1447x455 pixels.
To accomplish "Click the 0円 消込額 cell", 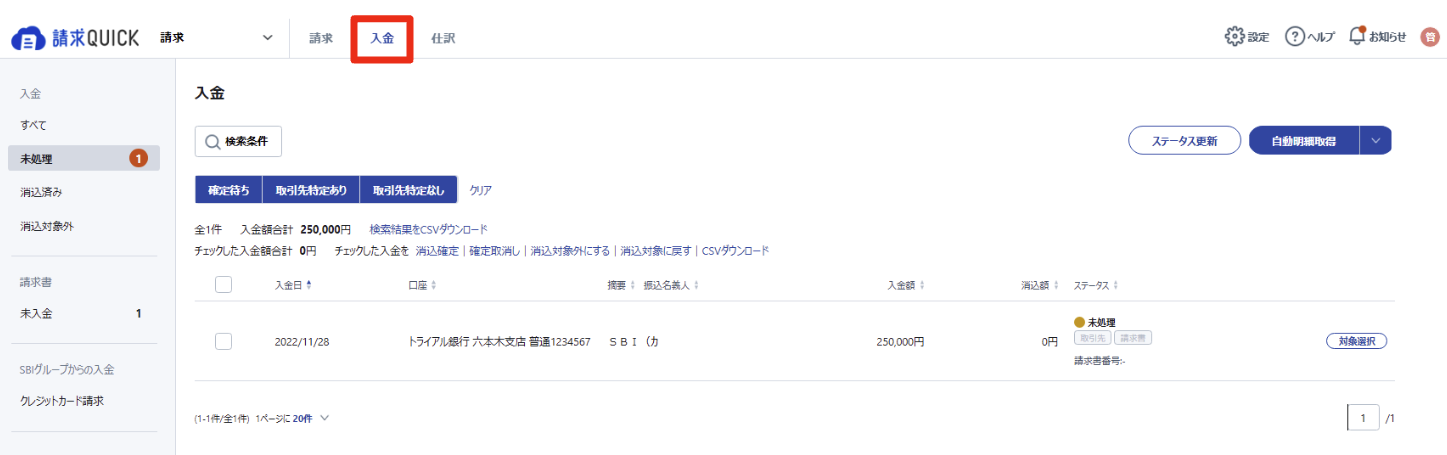I will click(1049, 341).
